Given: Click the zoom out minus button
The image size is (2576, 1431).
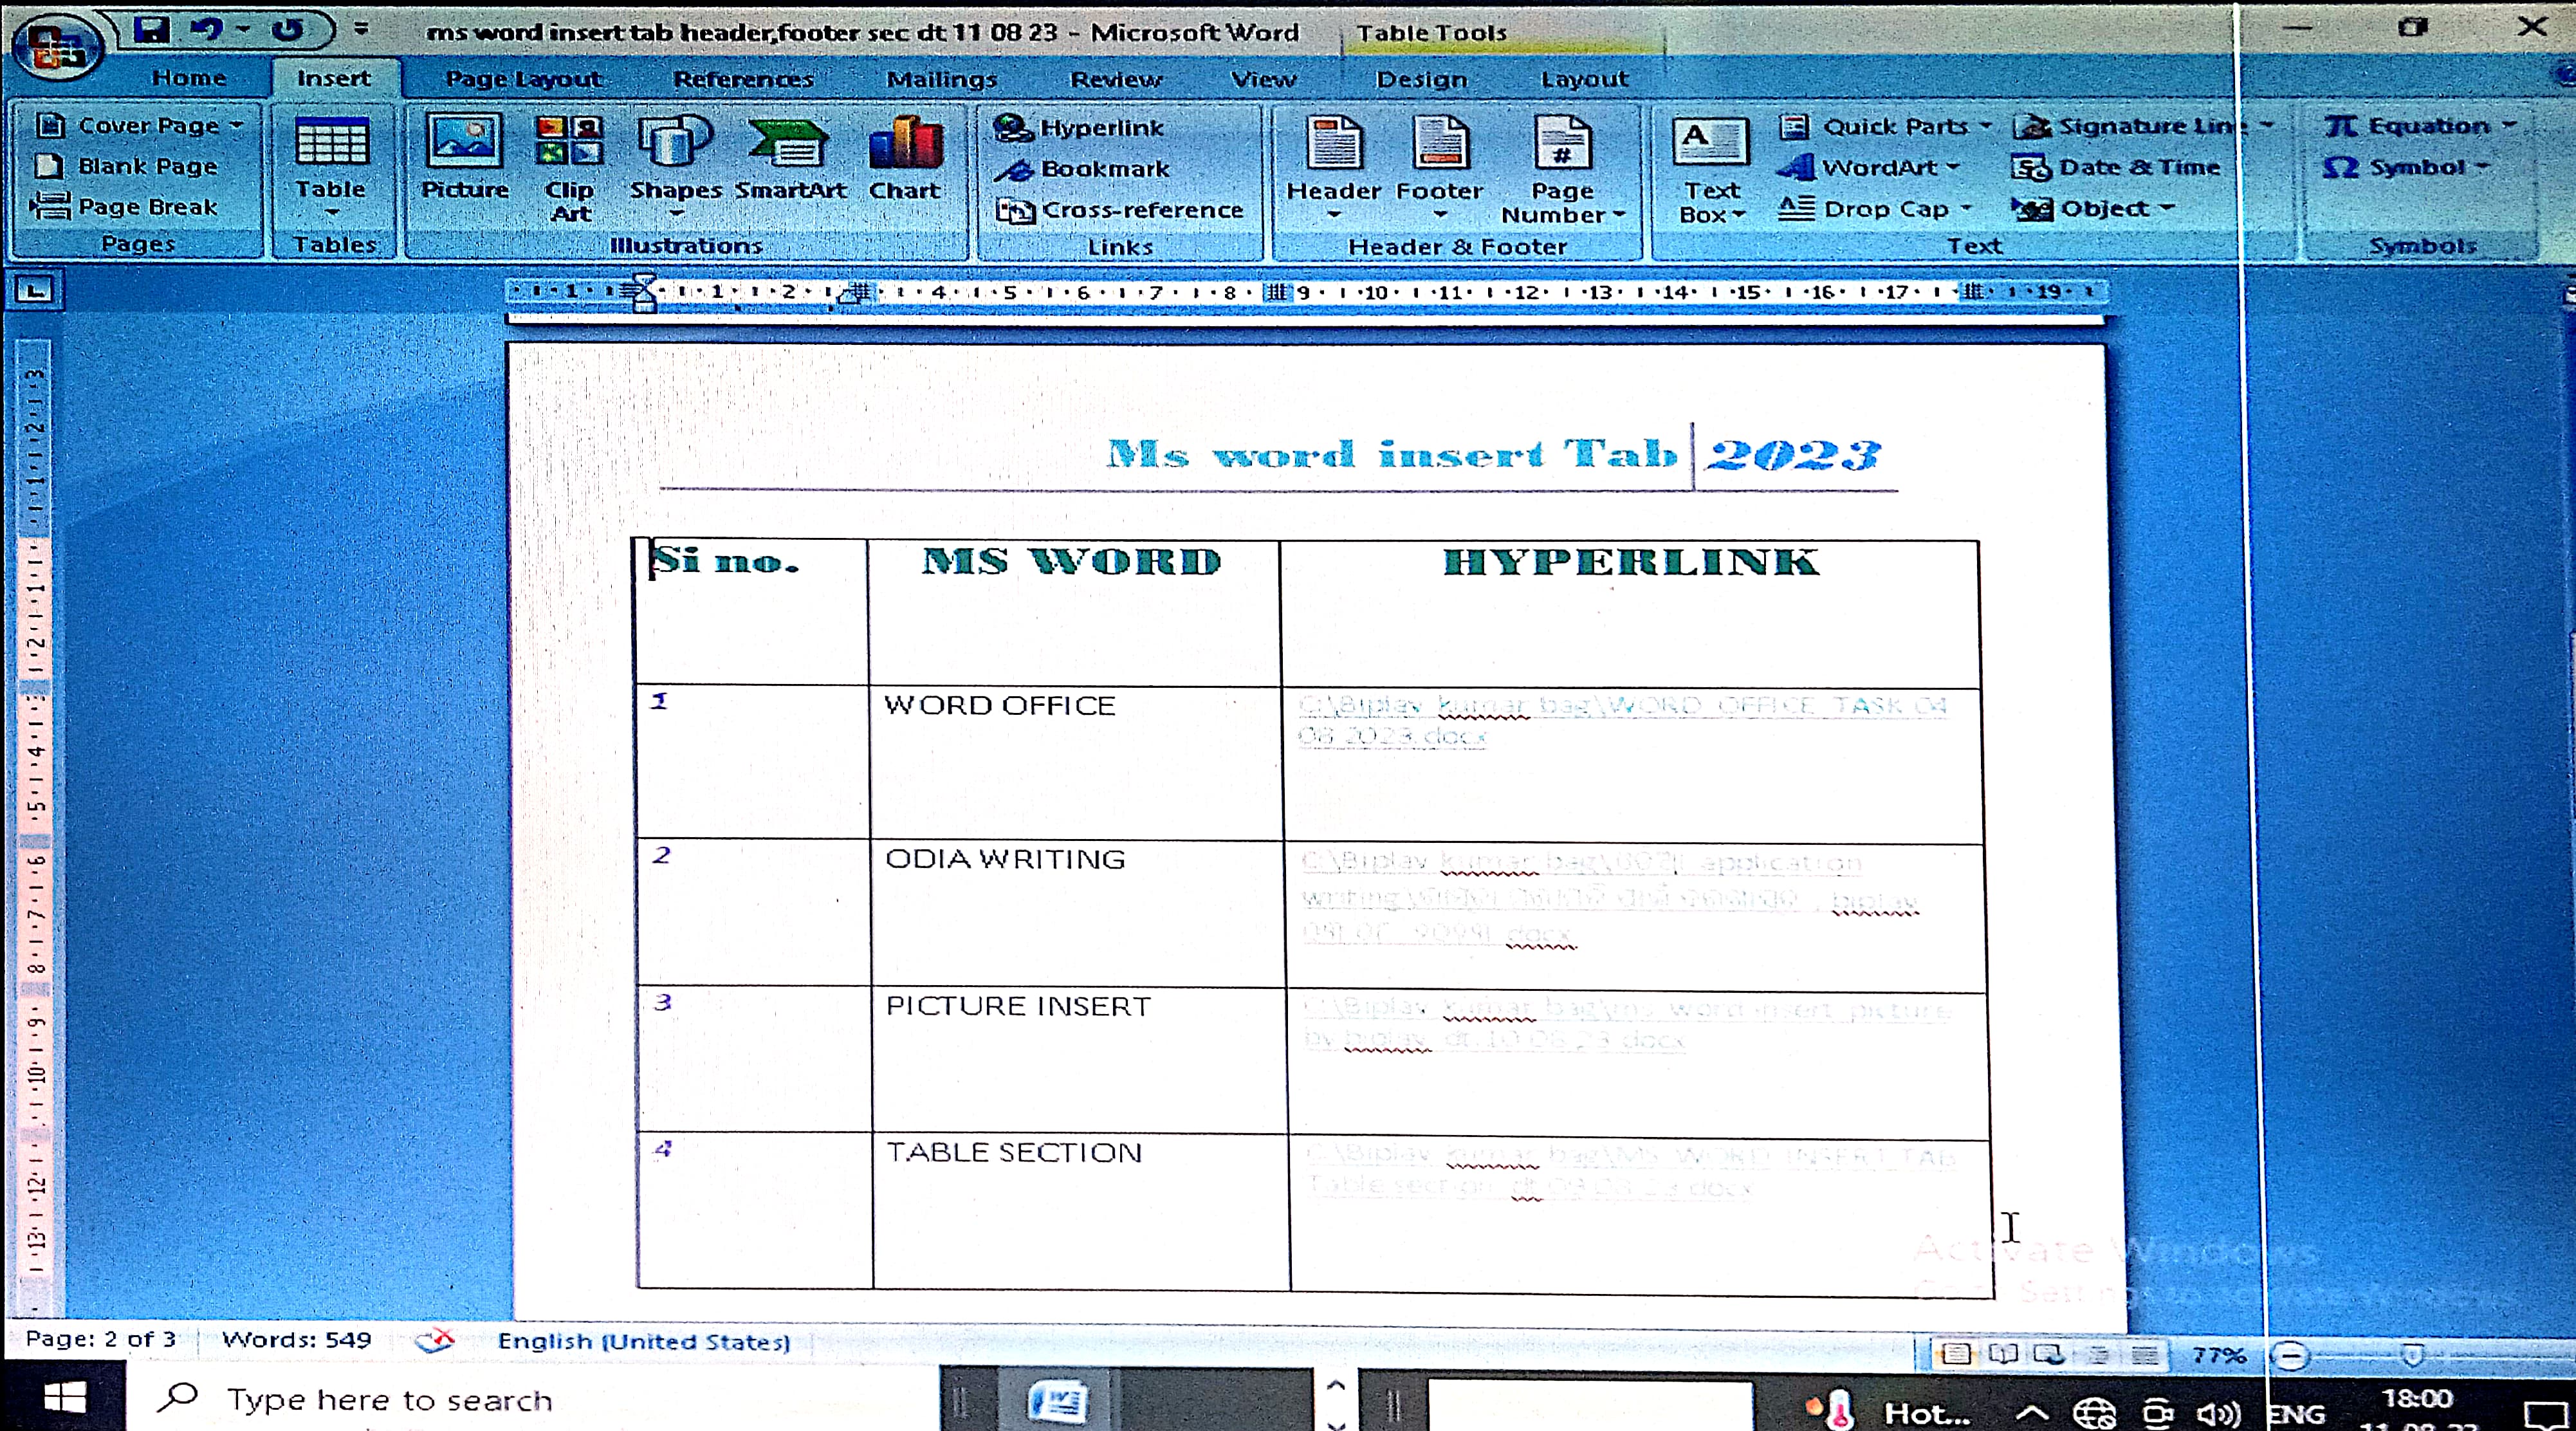Looking at the screenshot, I should pyautogui.click(x=2290, y=1356).
